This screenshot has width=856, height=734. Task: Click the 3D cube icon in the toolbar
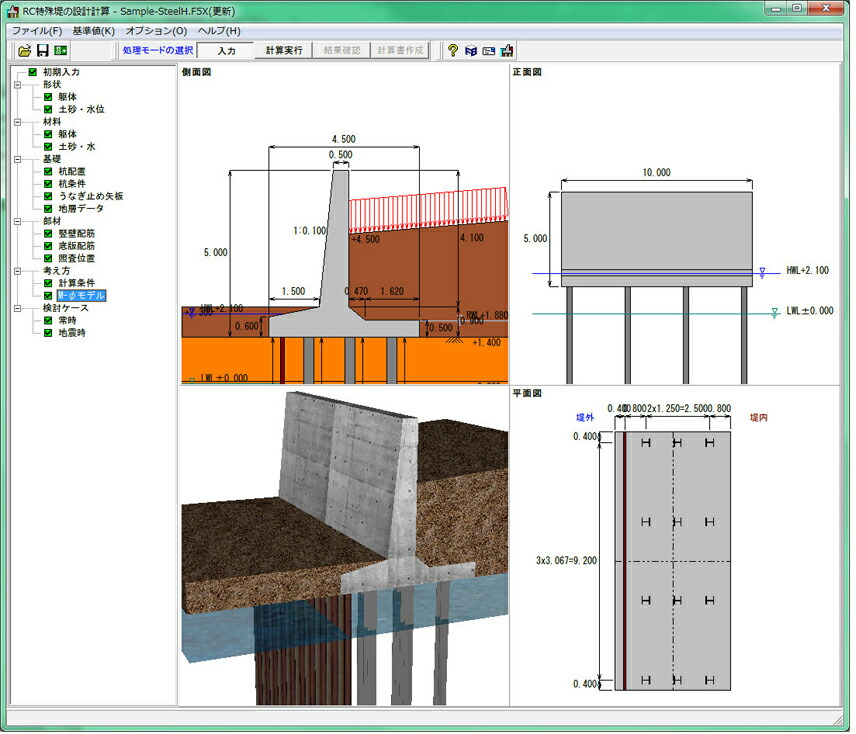pyautogui.click(x=471, y=51)
